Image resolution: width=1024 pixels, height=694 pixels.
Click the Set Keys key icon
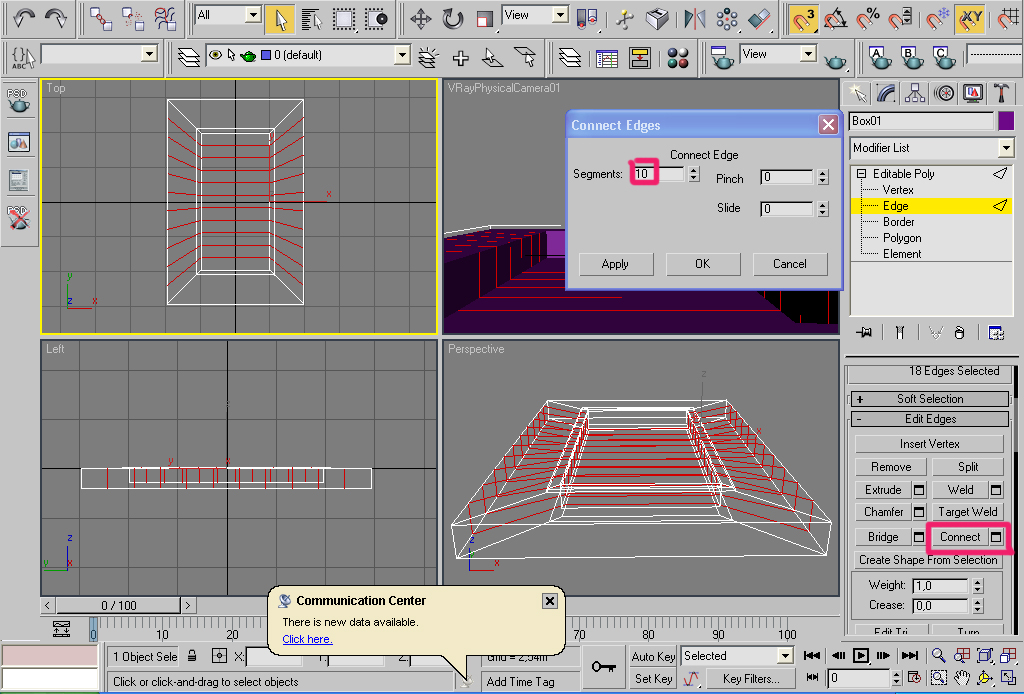(602, 667)
